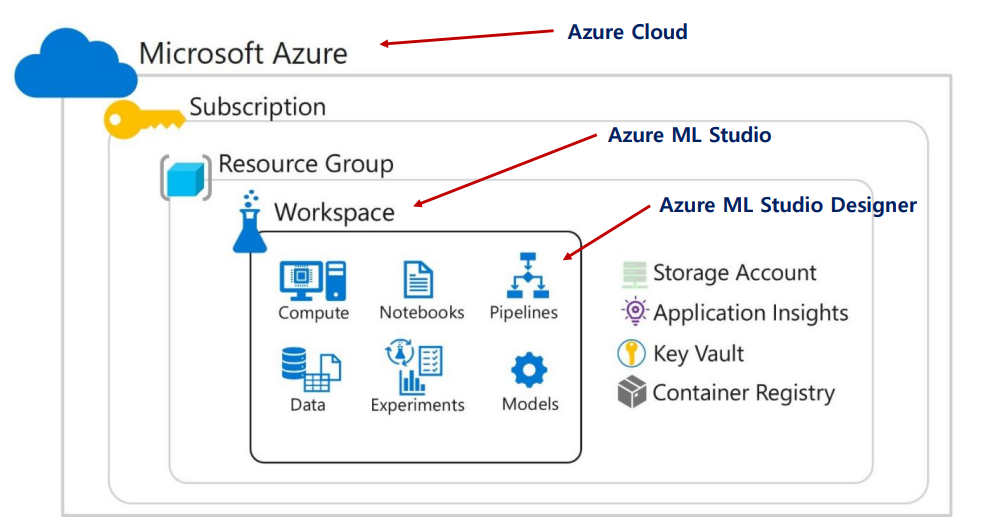Click the Container Registry box icon
This screenshot has height=532, width=985.
[x=632, y=392]
